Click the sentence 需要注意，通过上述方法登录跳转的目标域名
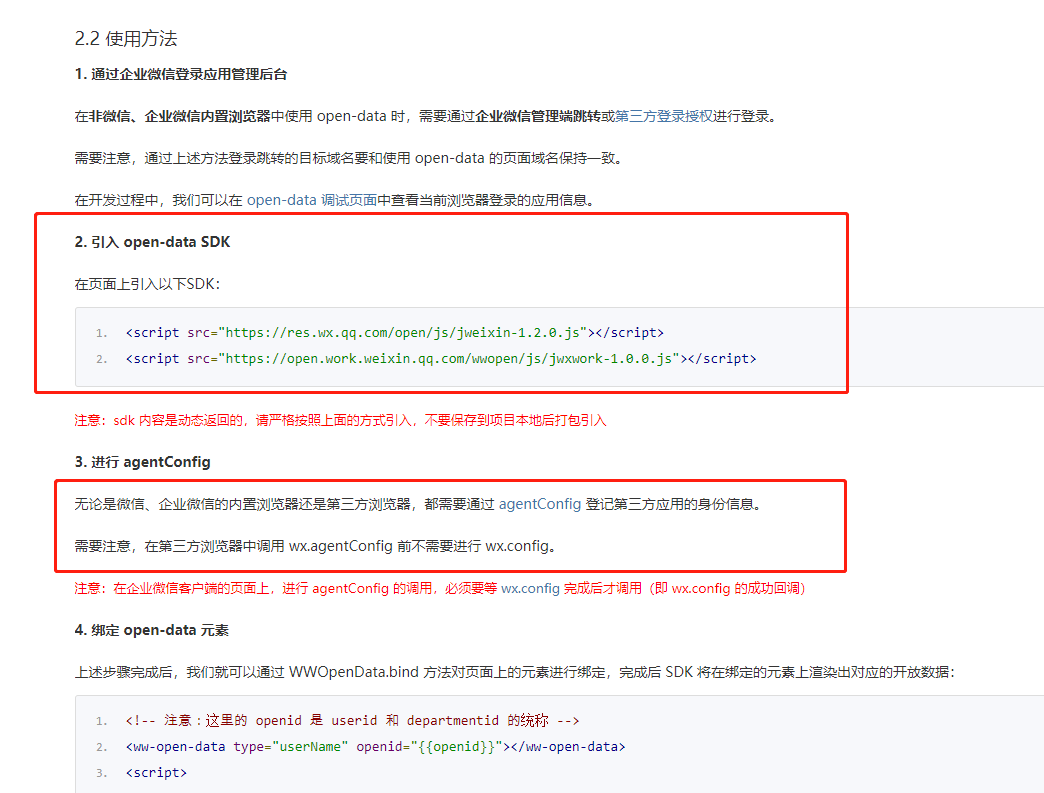 [348, 158]
